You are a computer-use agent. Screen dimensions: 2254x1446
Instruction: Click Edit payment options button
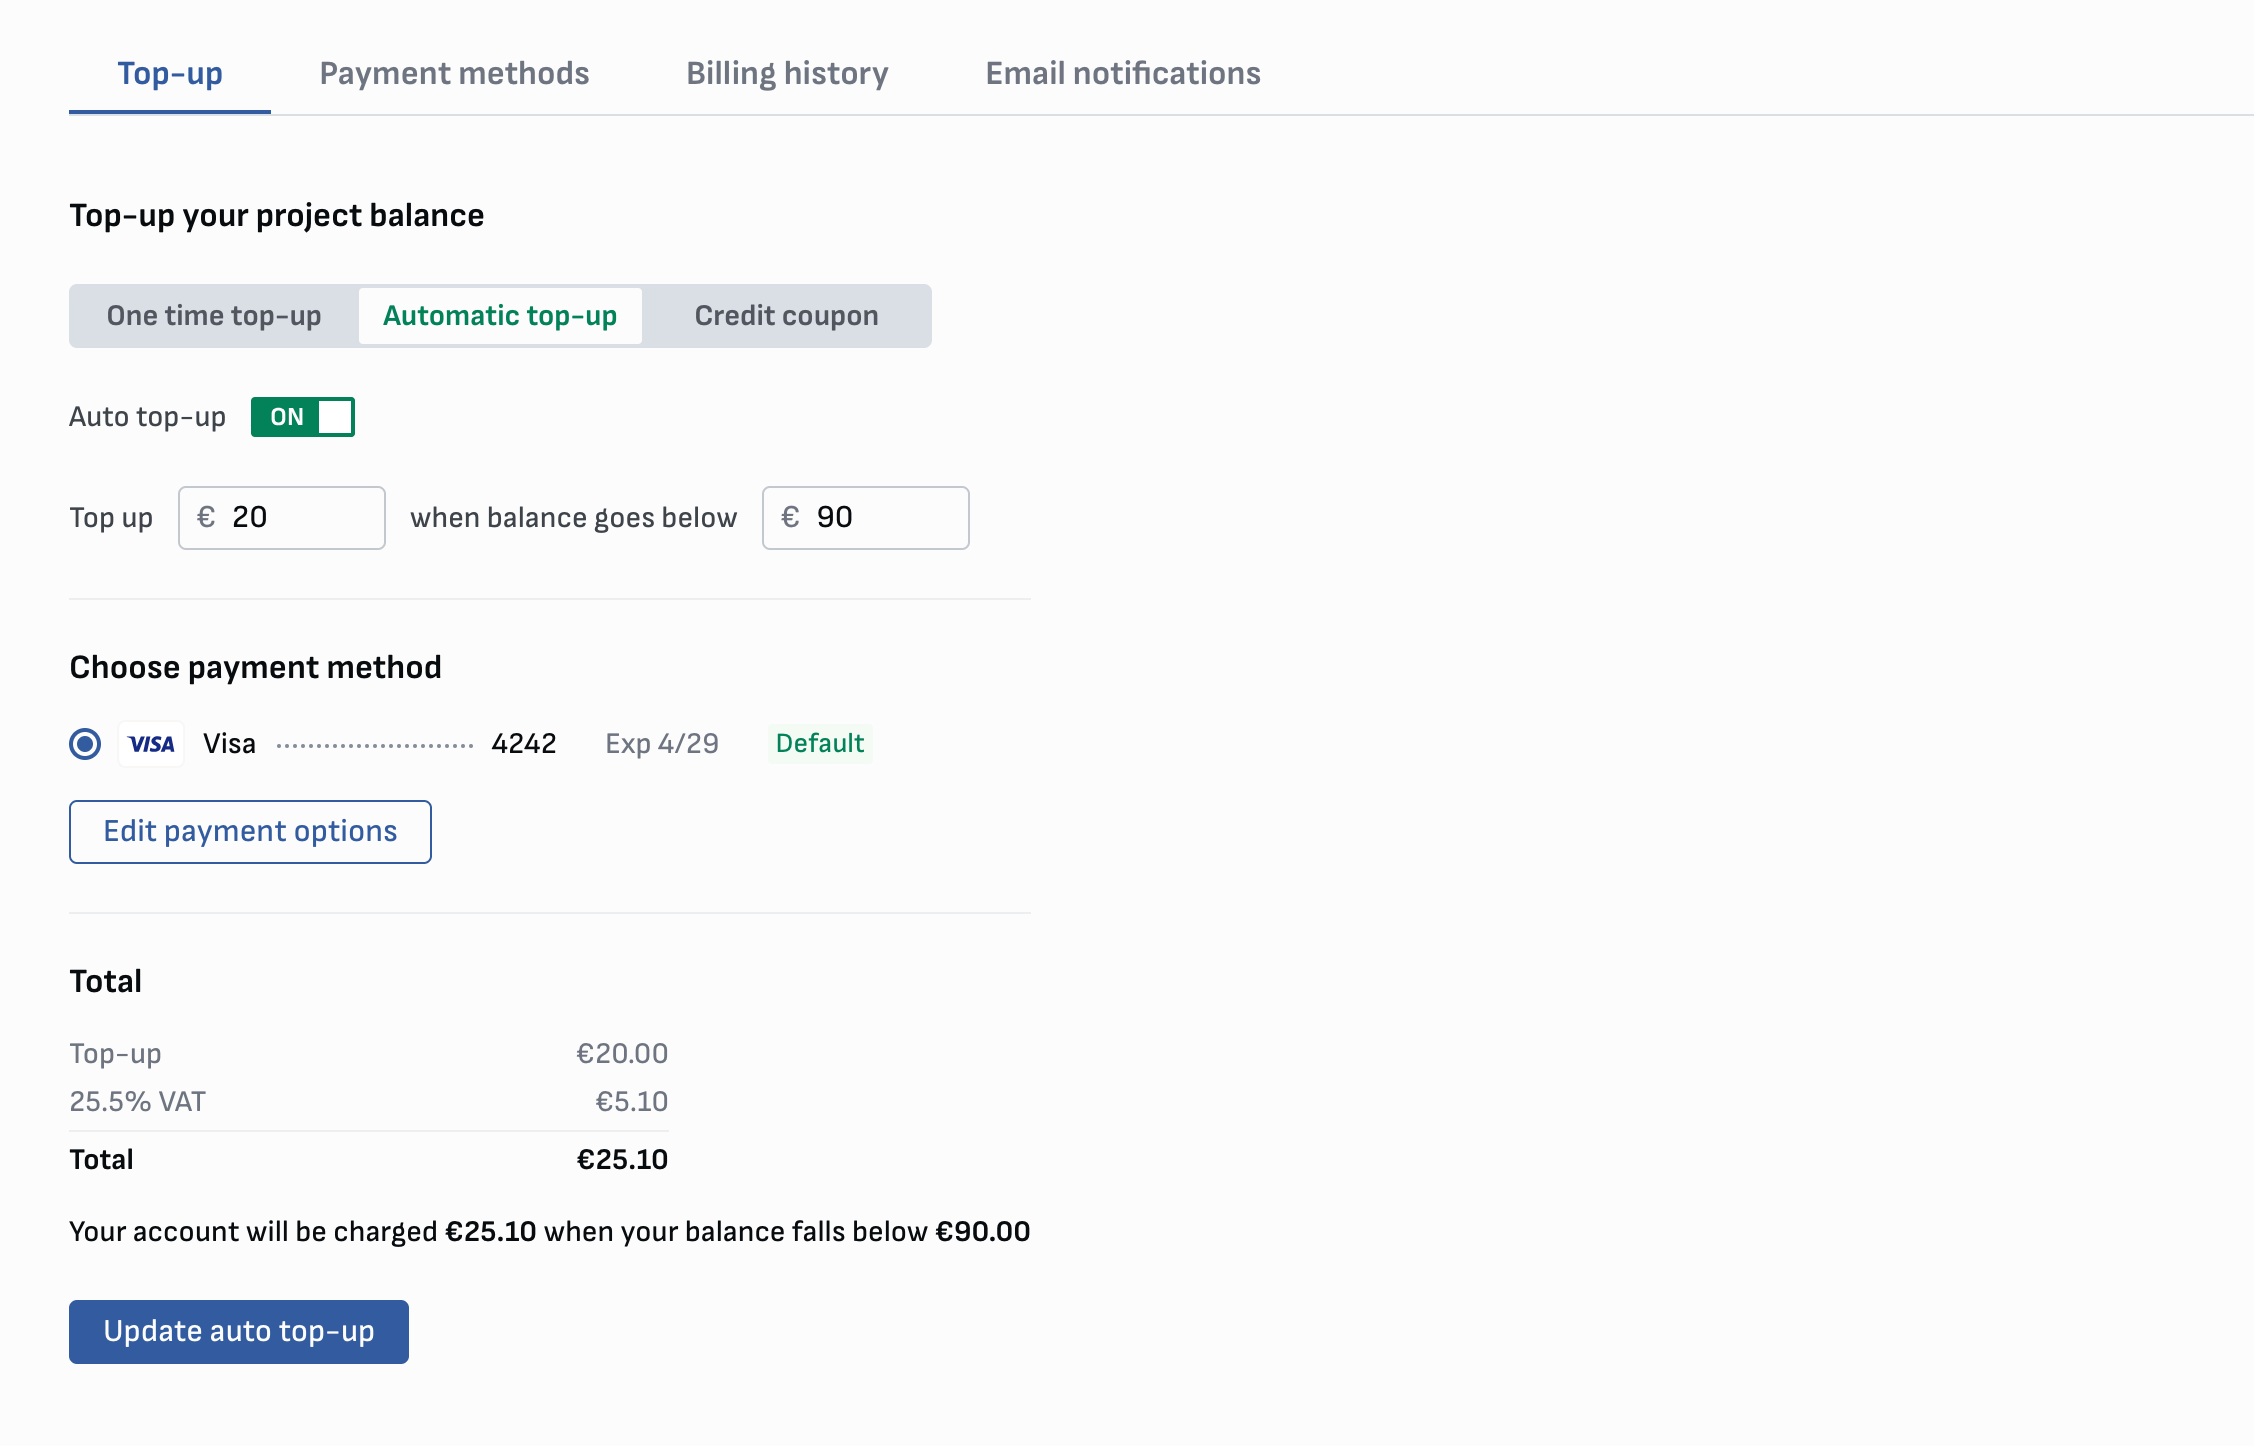pos(250,832)
